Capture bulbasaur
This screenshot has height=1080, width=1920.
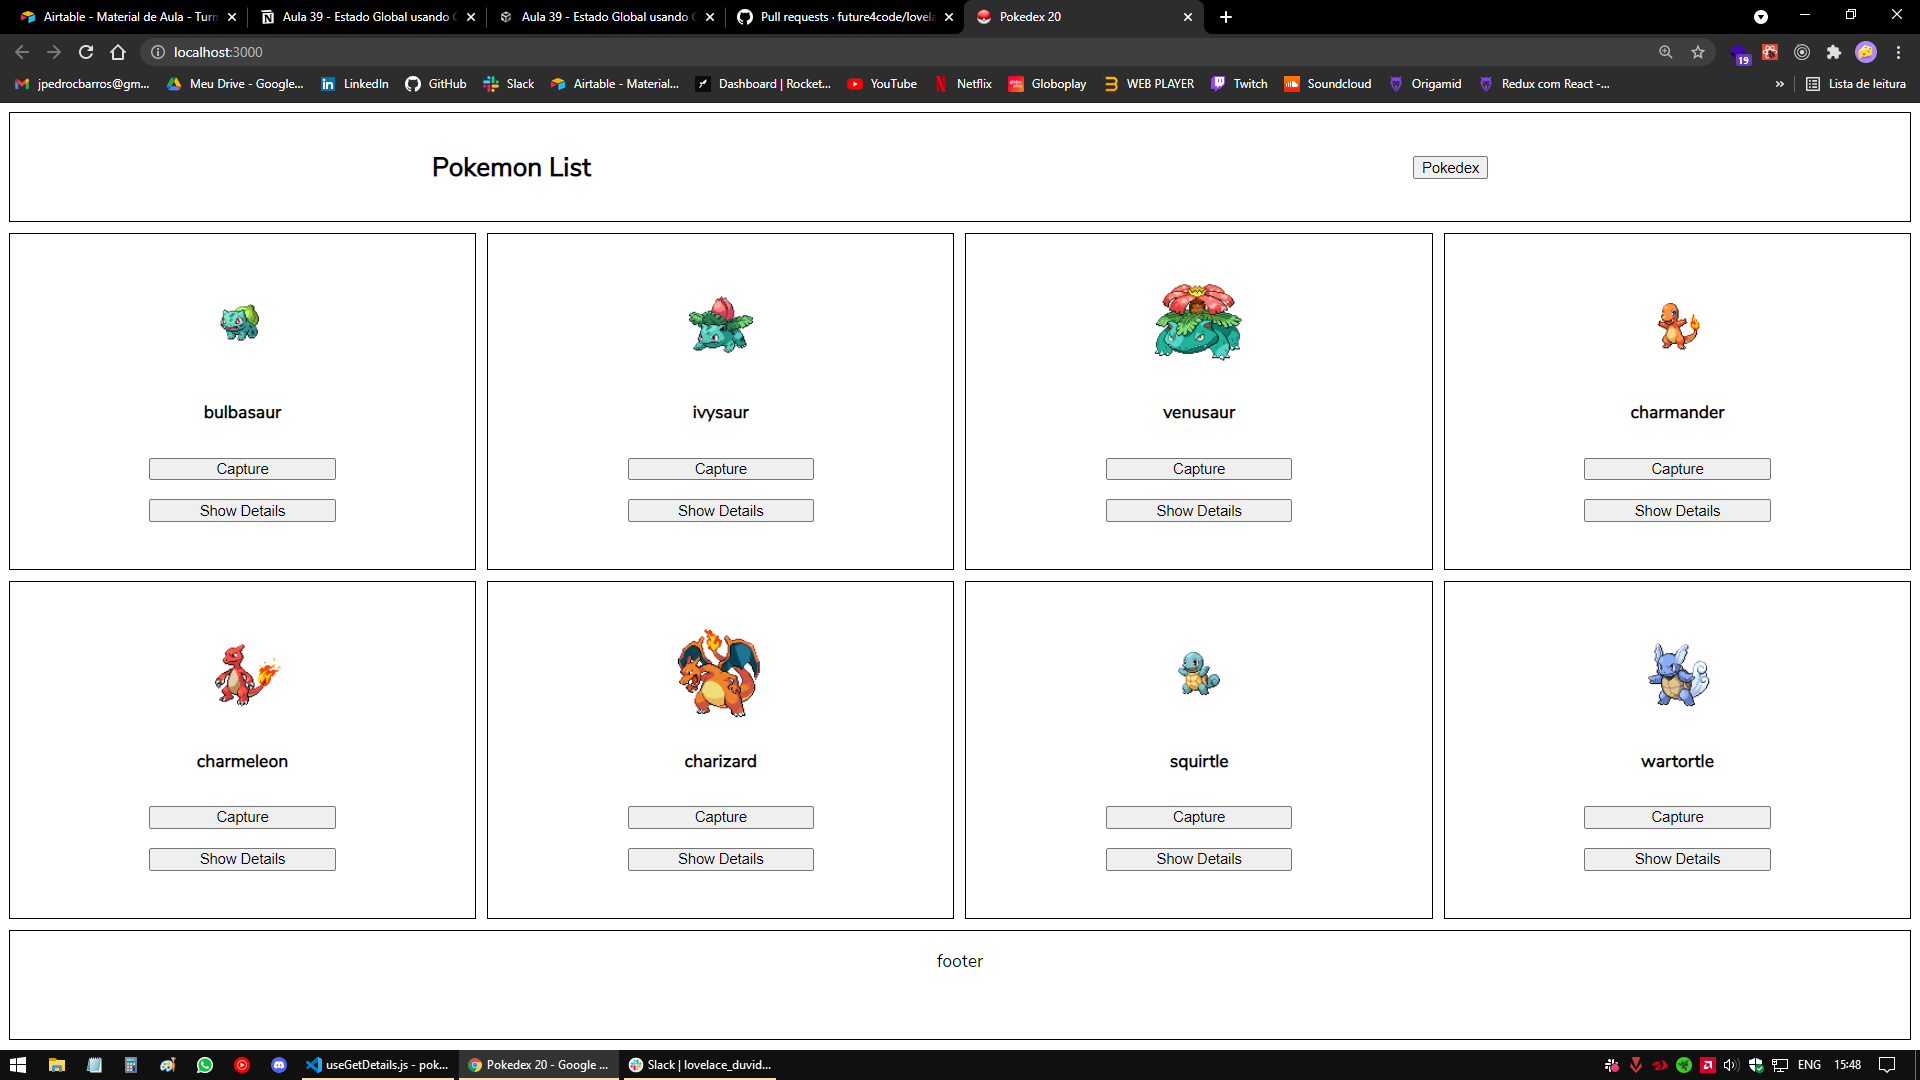241,468
